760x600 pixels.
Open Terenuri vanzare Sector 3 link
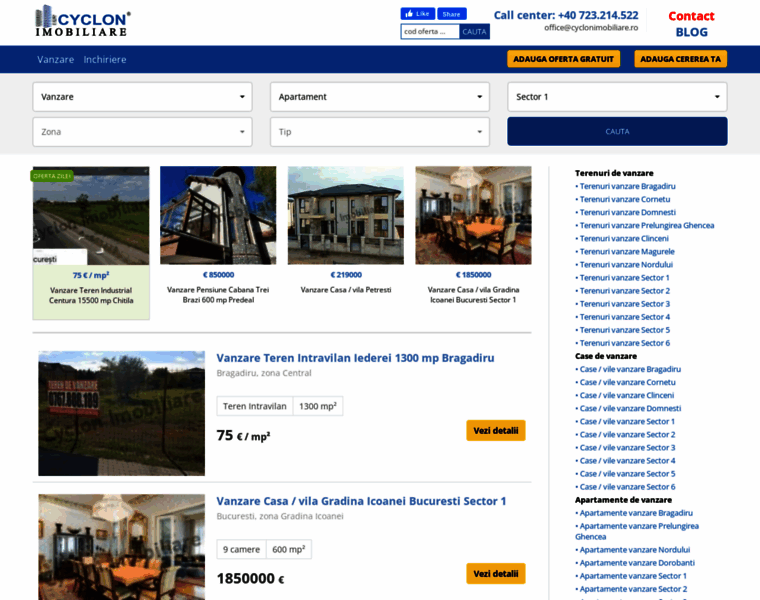click(x=623, y=304)
